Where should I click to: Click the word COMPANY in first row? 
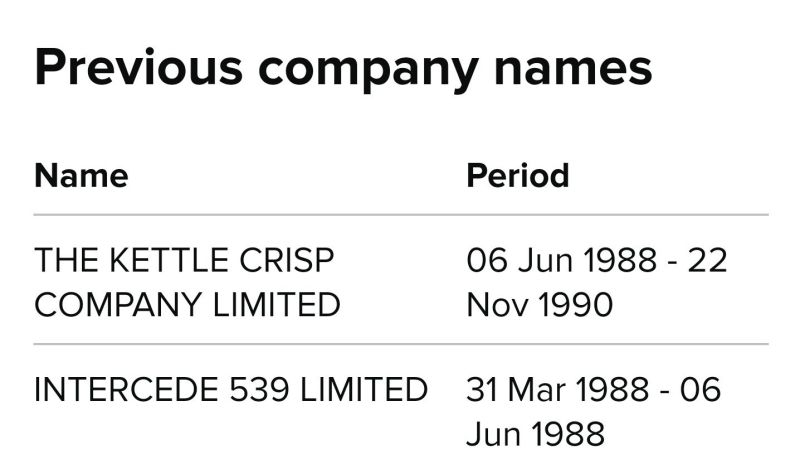pos(117,305)
